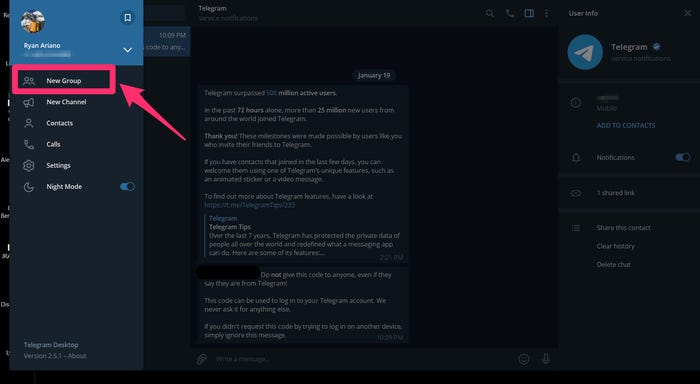Click Share this contact

tap(623, 228)
